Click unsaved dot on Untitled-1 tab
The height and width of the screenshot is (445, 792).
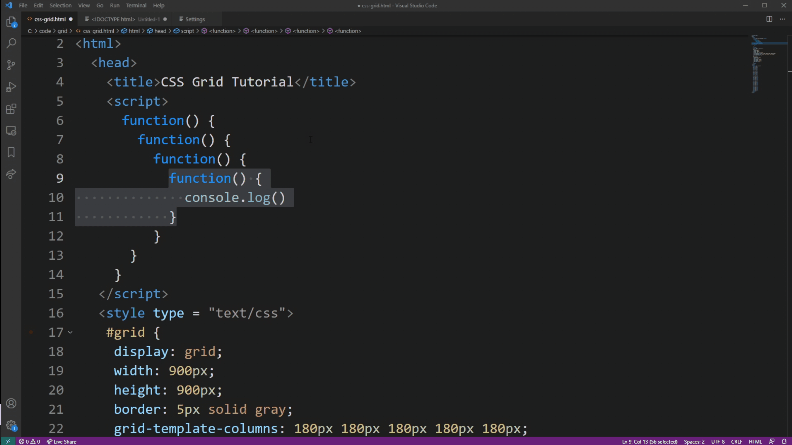(x=165, y=19)
